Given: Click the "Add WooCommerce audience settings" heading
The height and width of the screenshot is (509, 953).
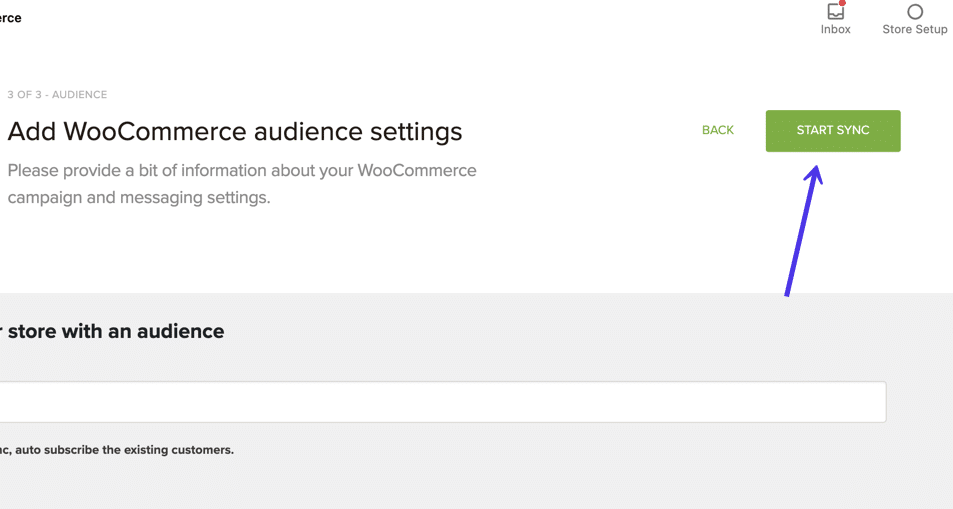Looking at the screenshot, I should (235, 131).
